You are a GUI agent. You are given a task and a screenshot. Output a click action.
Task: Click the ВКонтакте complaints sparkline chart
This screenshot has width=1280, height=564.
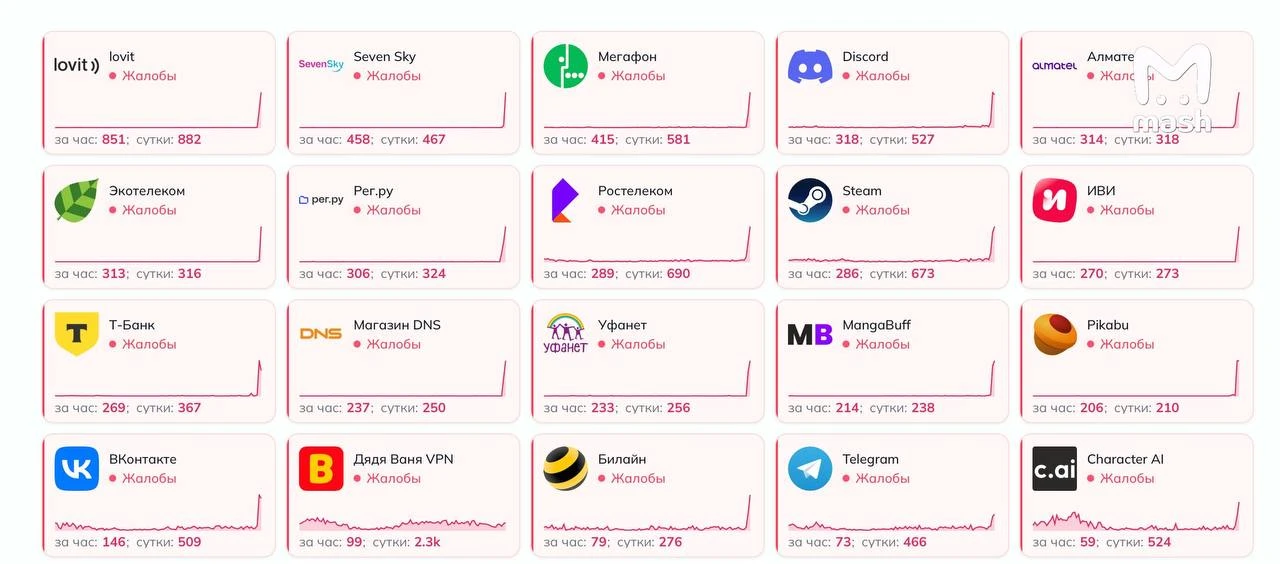(158, 512)
